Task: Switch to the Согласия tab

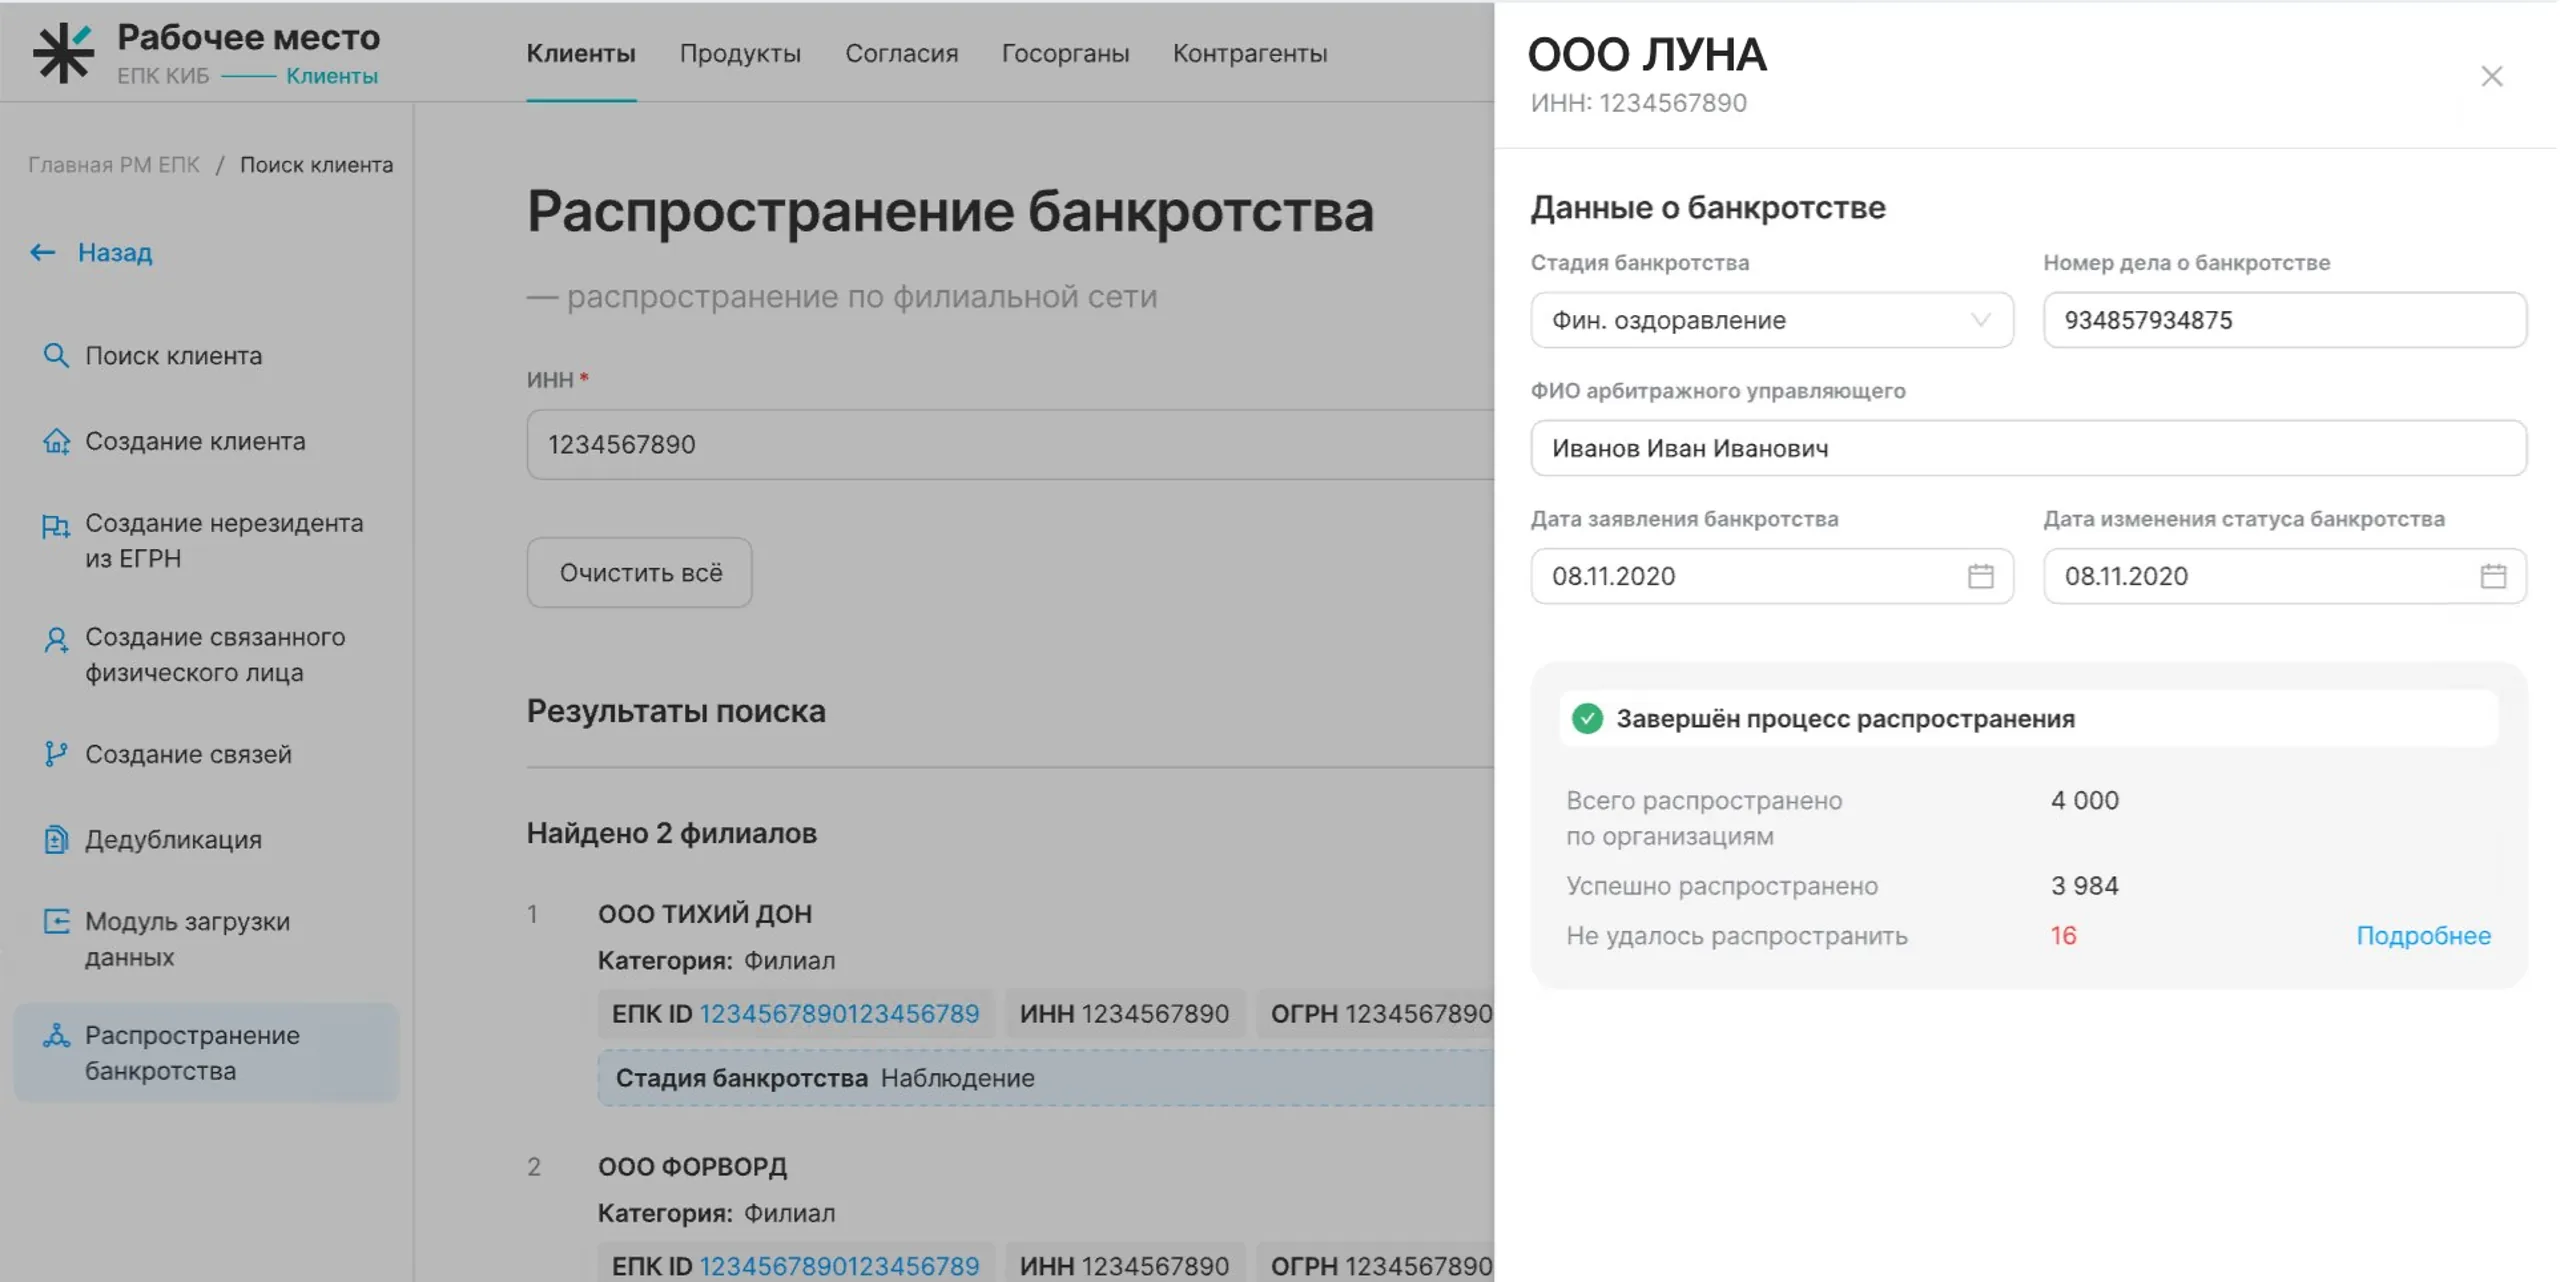Action: (x=901, y=53)
